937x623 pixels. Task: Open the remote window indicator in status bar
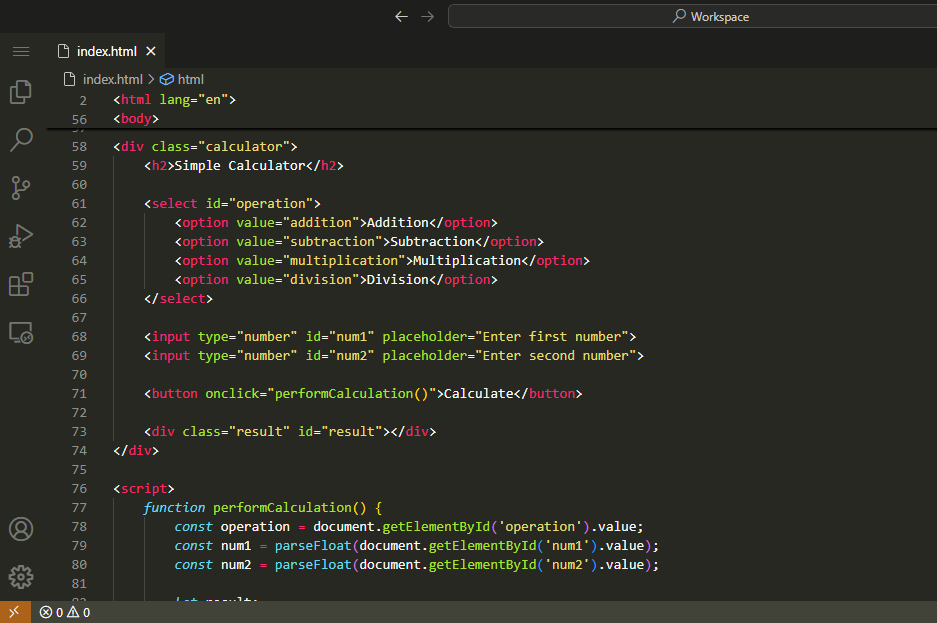pos(14,612)
